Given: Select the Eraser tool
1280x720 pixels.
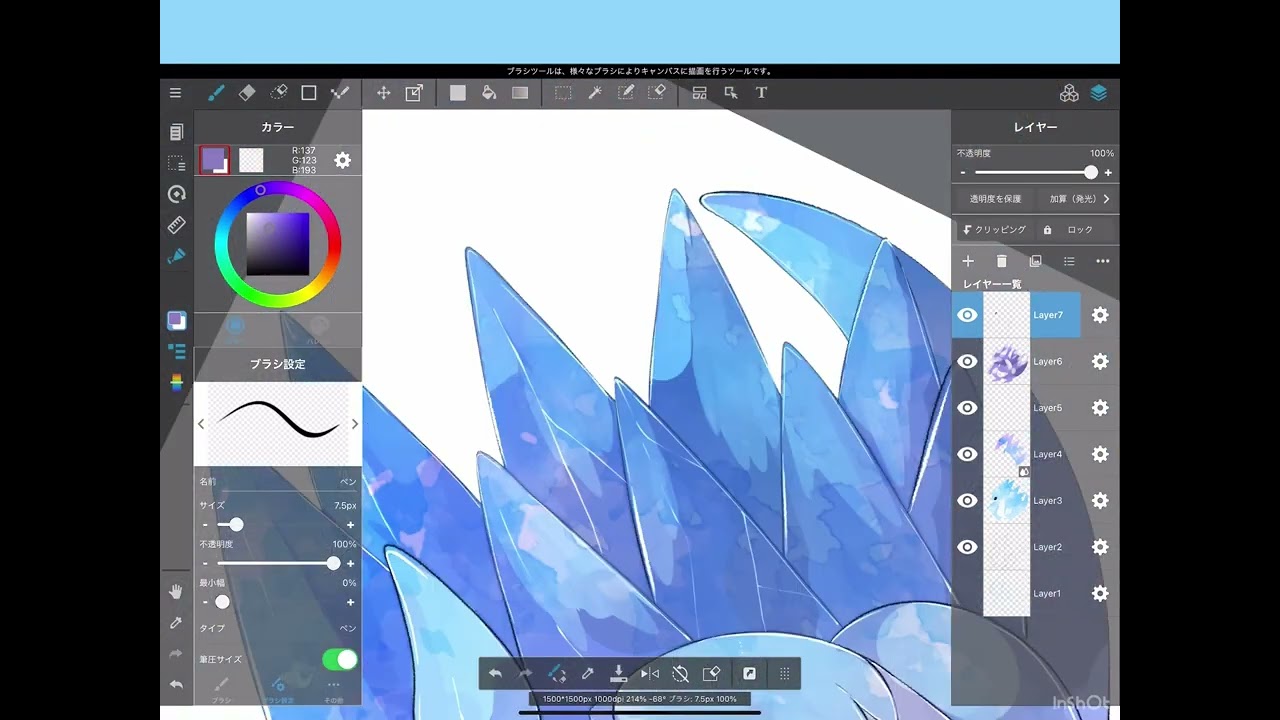Looking at the screenshot, I should 247,93.
